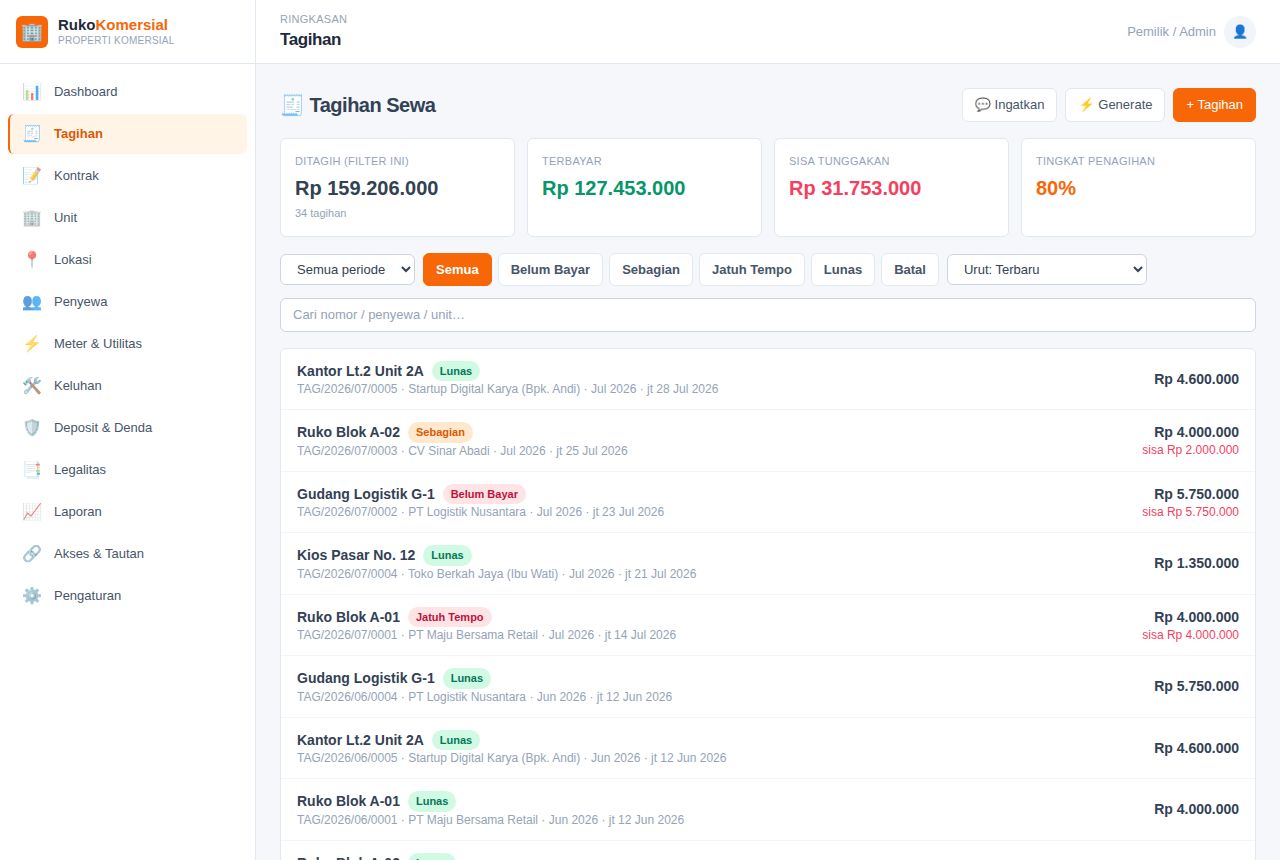This screenshot has width=1280, height=860.
Task: Open invoice TAG/2026/06/0004 Gudang Logistik G-1
Action: point(768,687)
